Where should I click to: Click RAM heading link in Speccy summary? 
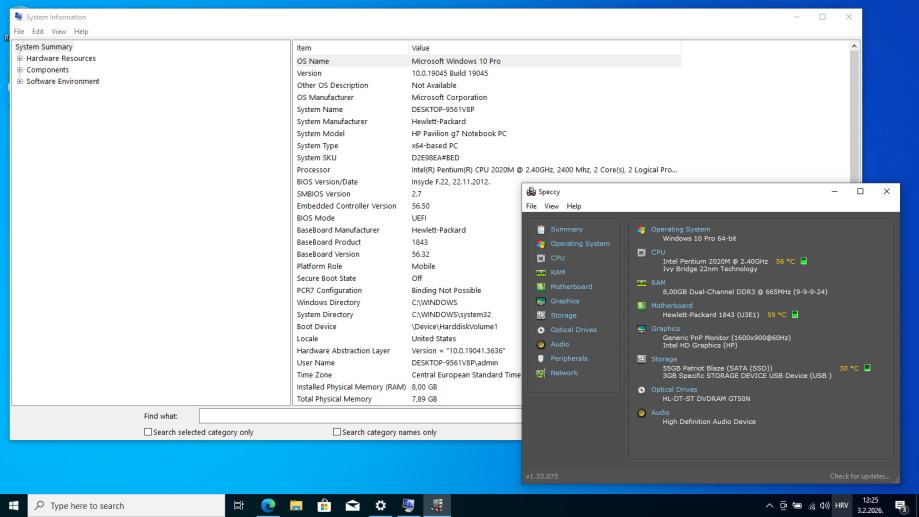point(658,283)
